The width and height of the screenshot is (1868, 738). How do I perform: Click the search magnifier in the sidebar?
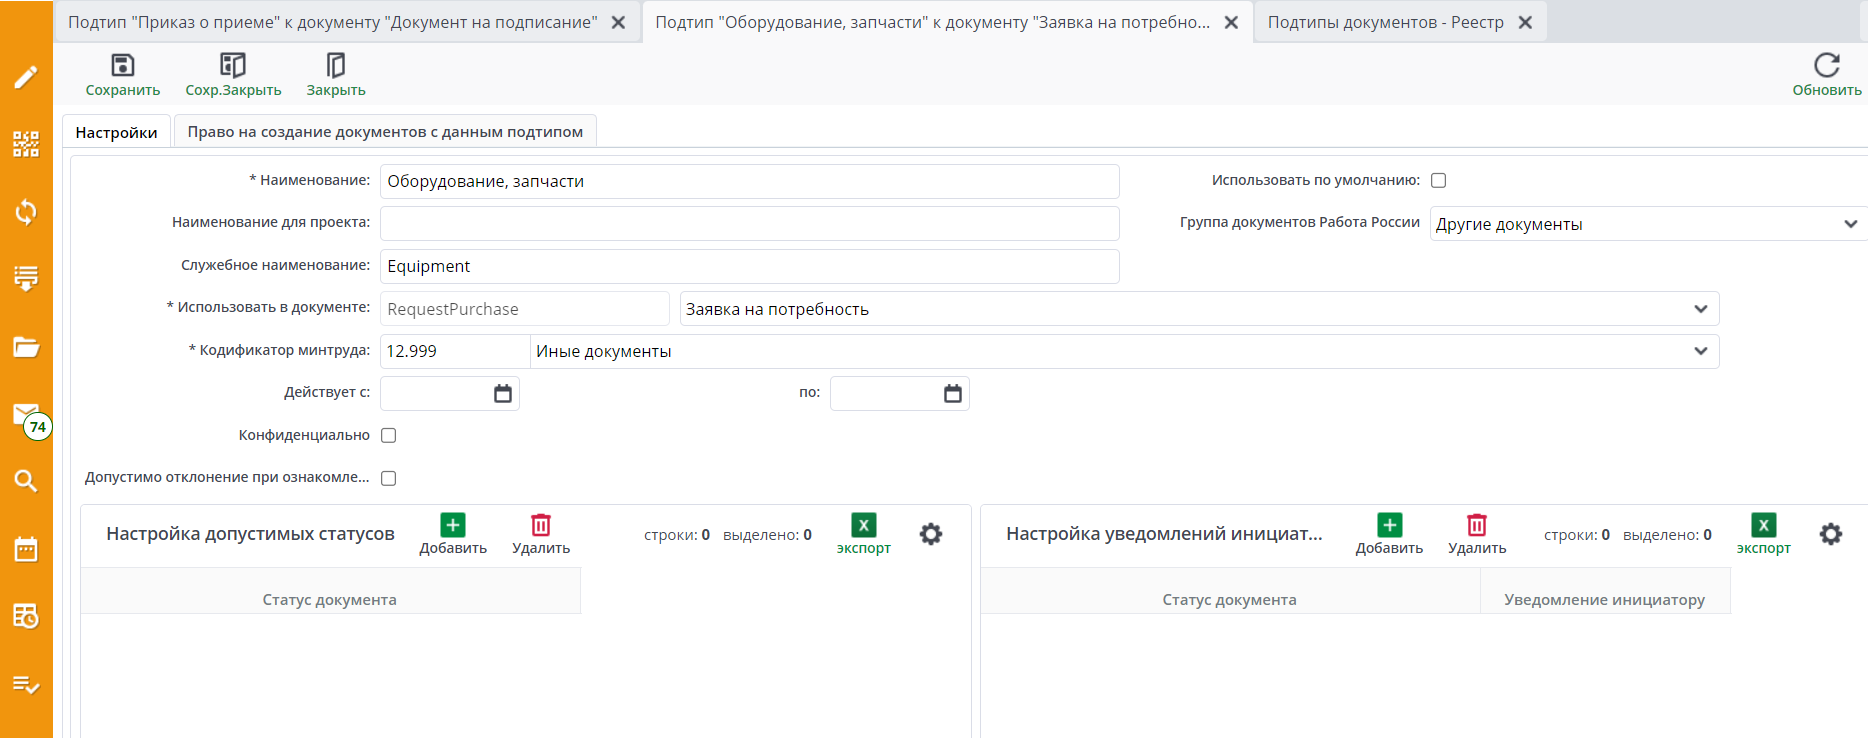26,481
